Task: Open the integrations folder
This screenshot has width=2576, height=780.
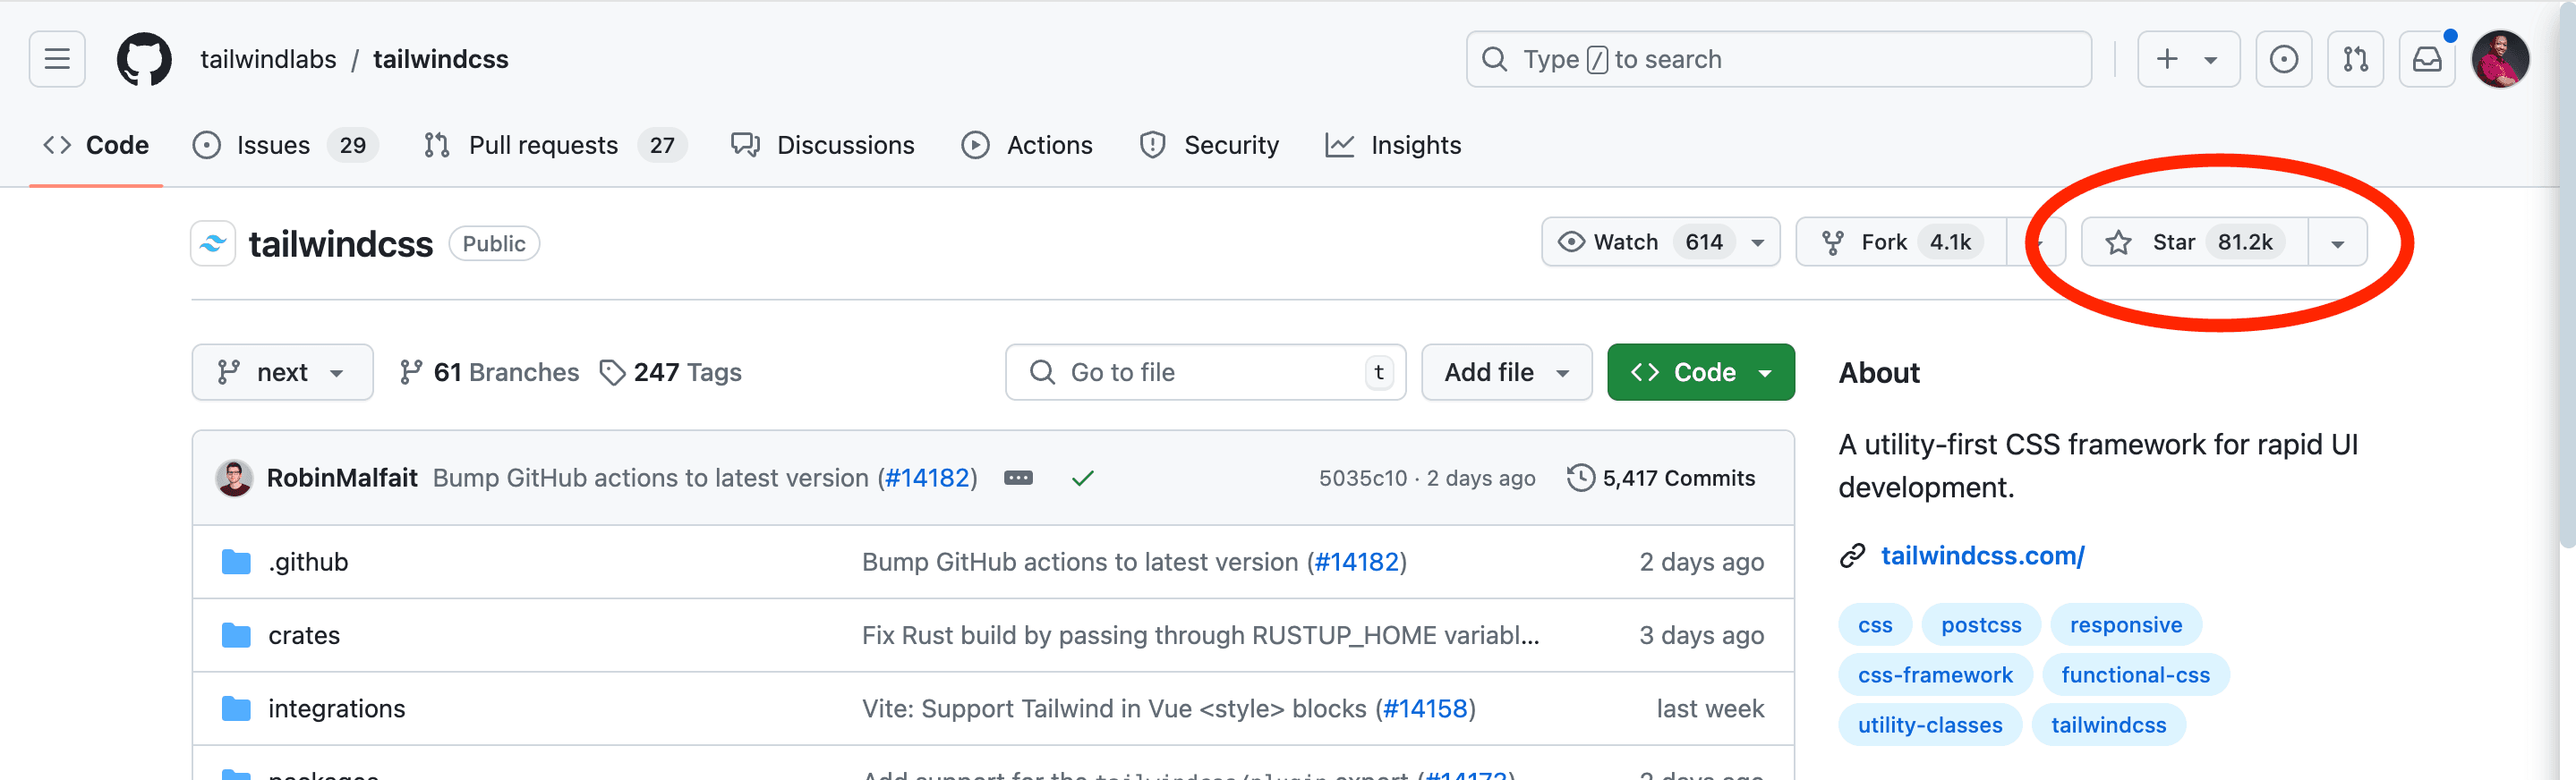Action: 337,708
